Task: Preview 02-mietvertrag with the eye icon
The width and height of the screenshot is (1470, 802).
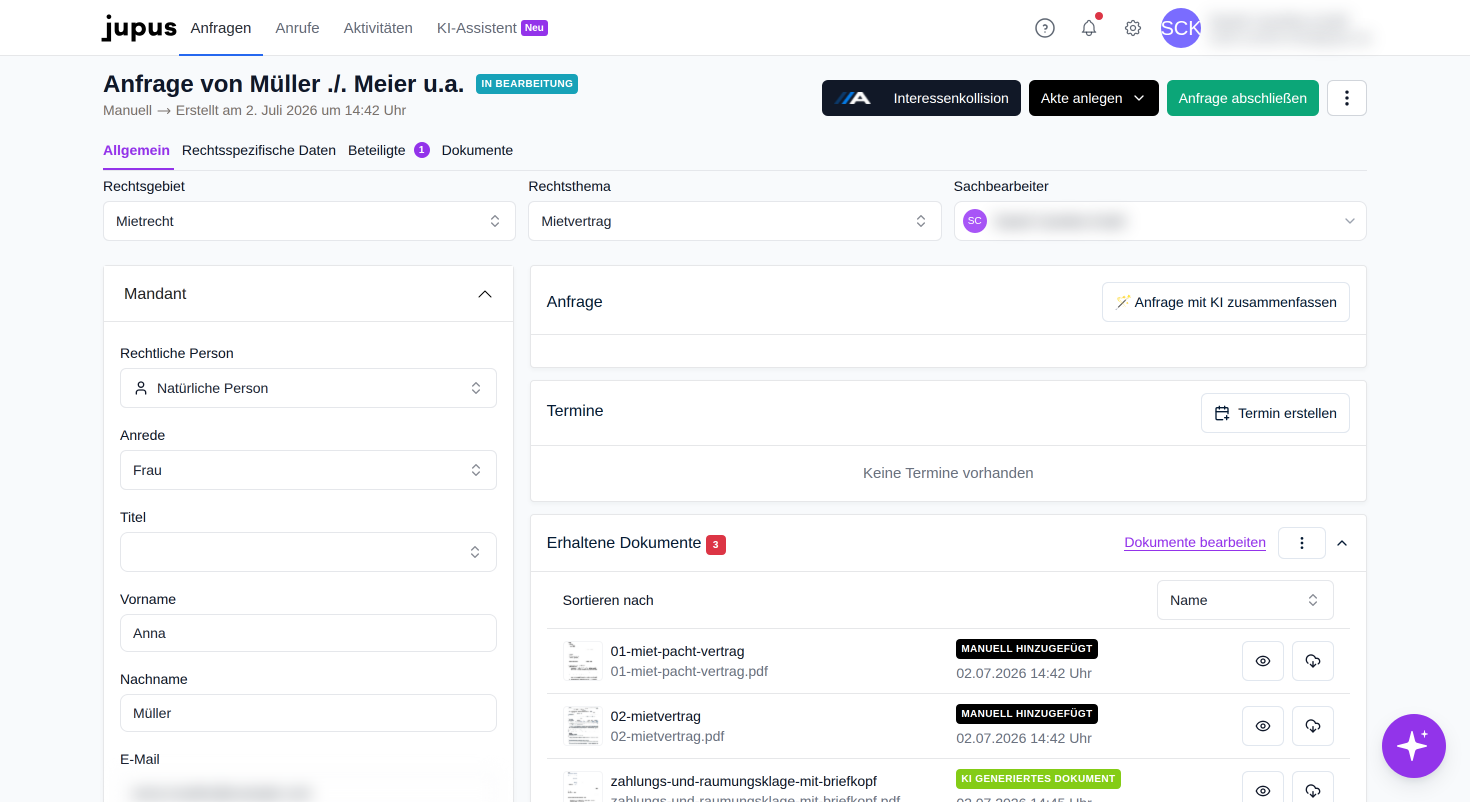Action: tap(1263, 726)
